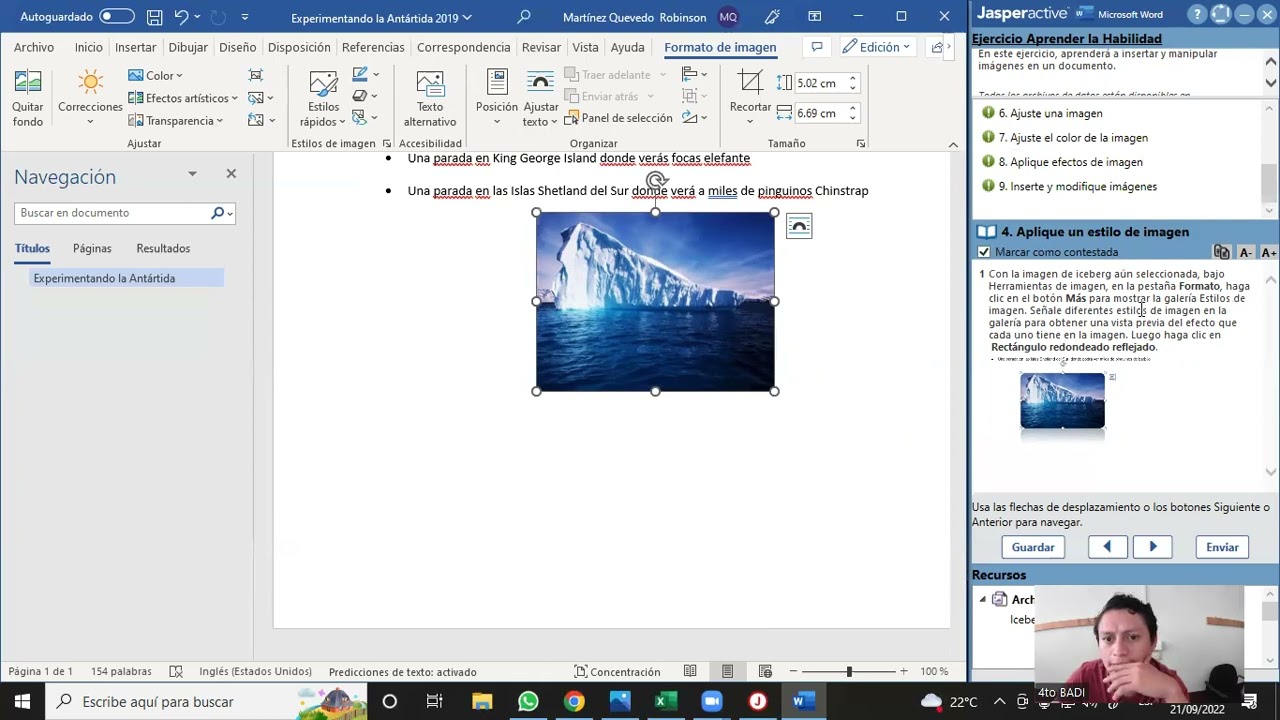Click image height 5.02 cm field

tap(820, 84)
